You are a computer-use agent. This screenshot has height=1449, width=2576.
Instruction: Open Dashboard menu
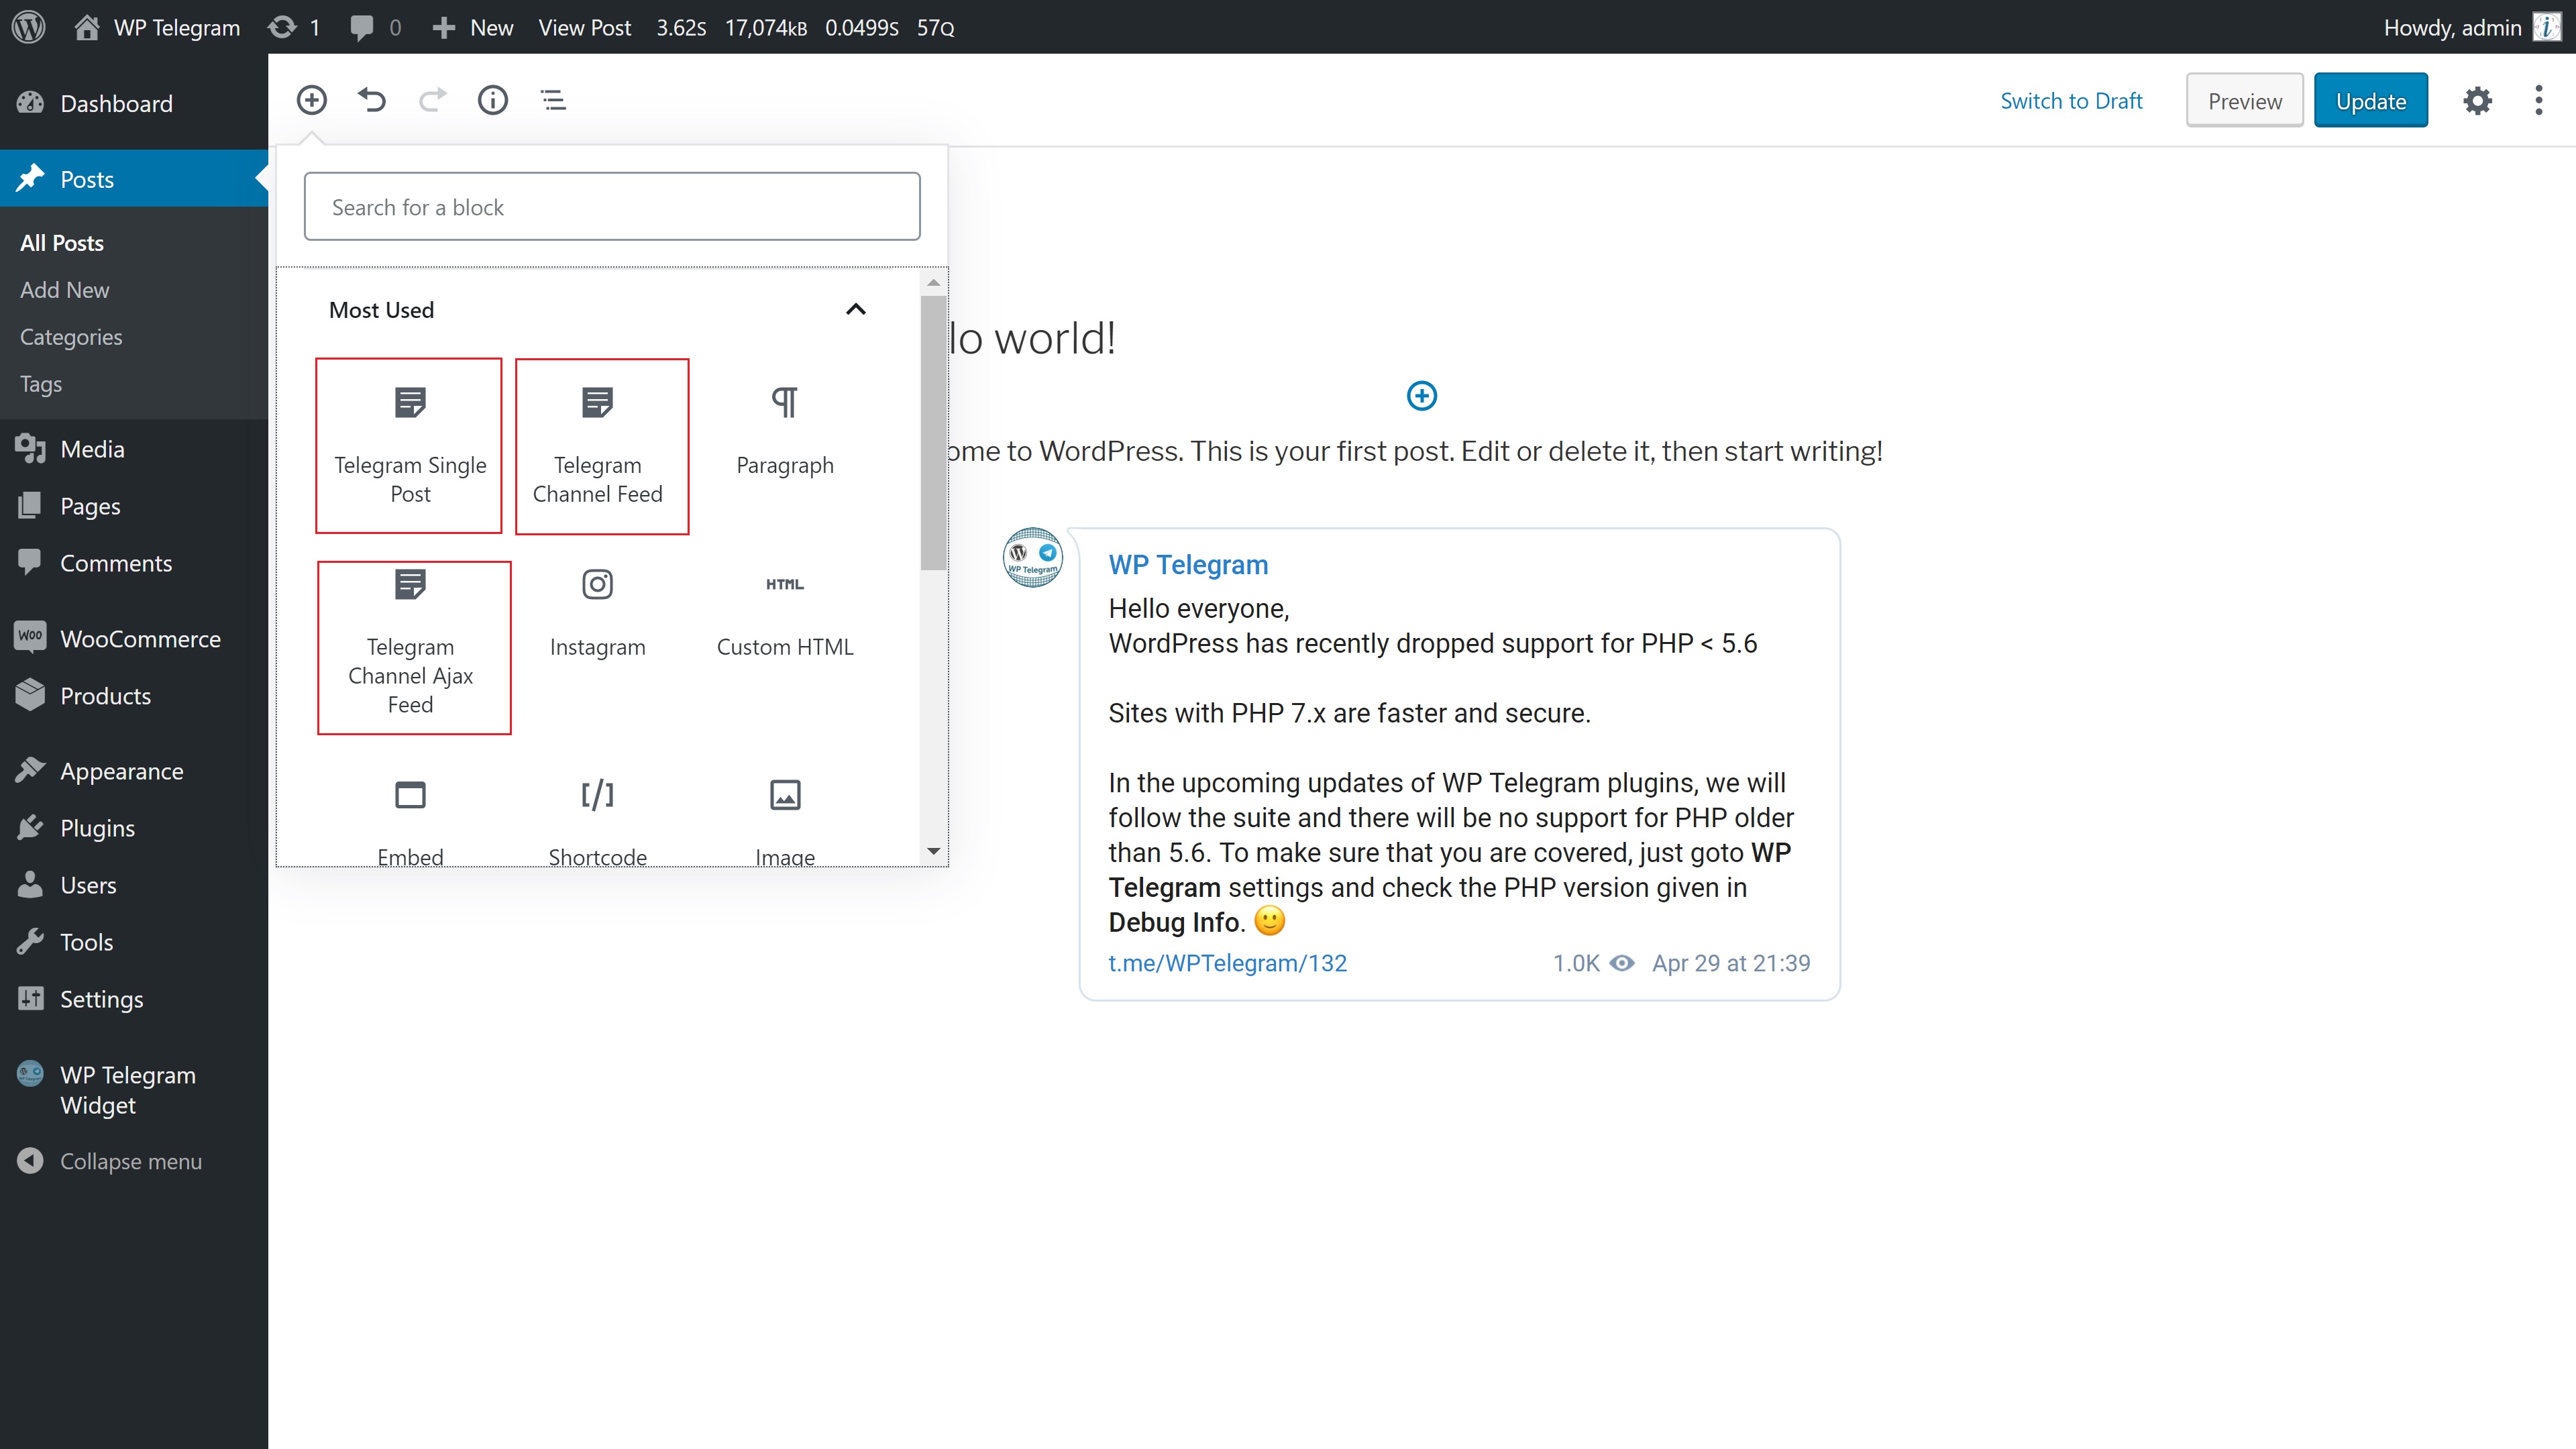point(134,103)
